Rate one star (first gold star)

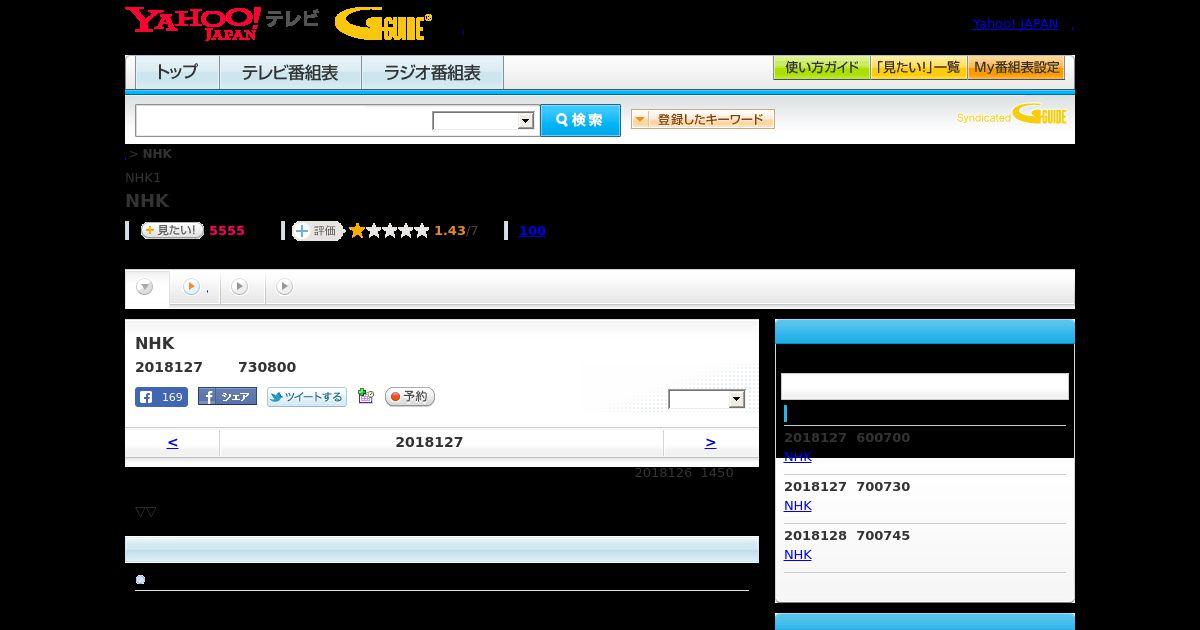[x=357, y=231]
